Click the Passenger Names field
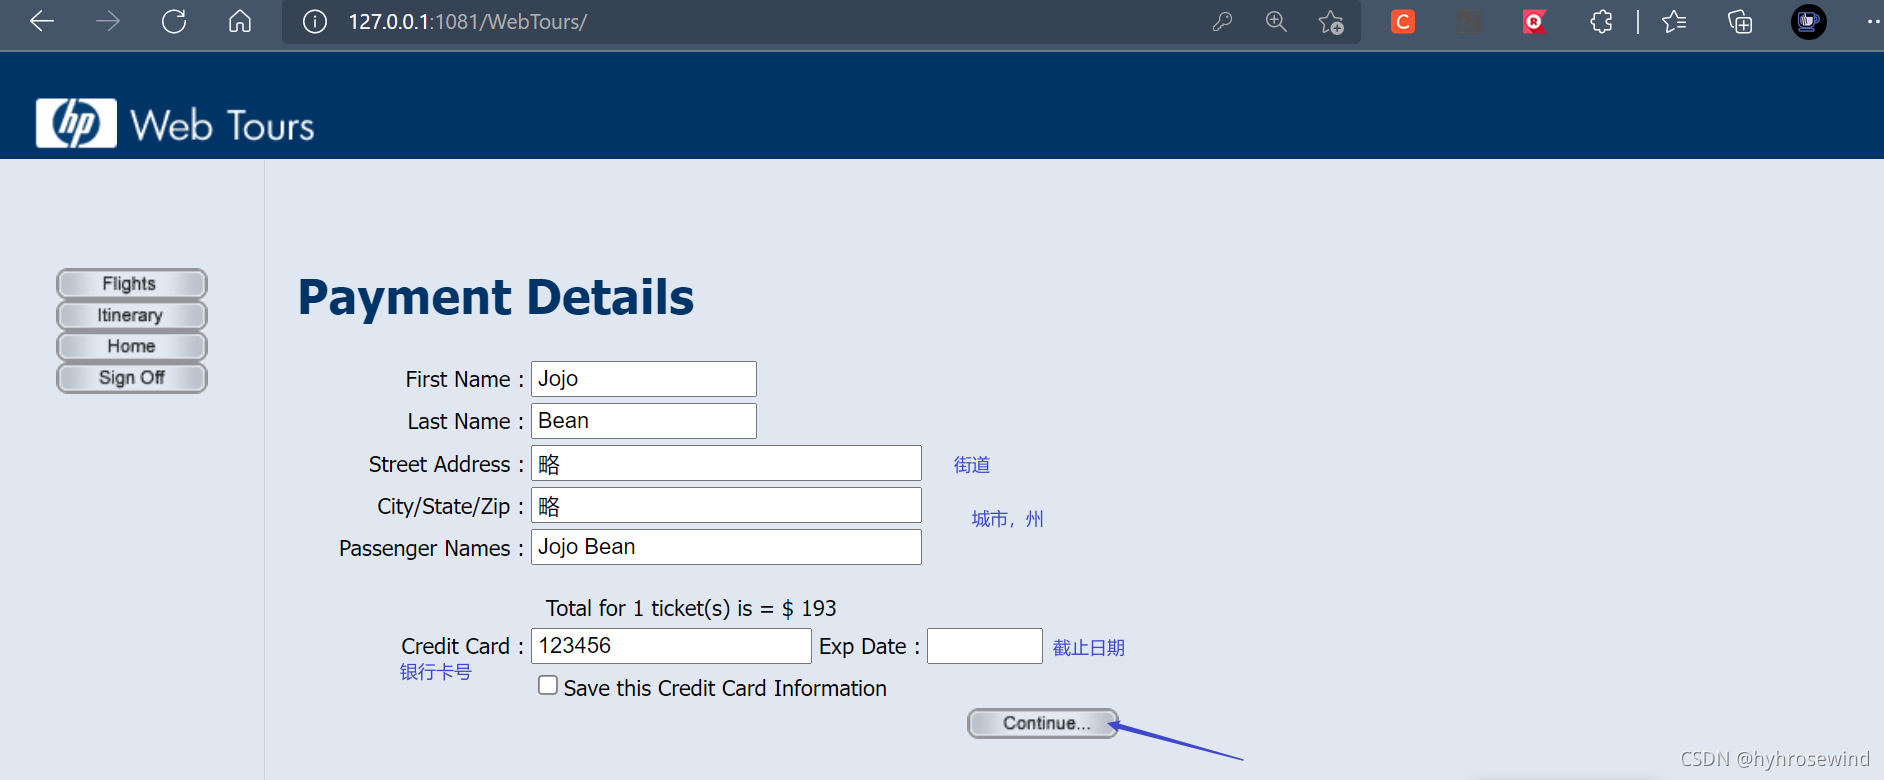 [726, 547]
